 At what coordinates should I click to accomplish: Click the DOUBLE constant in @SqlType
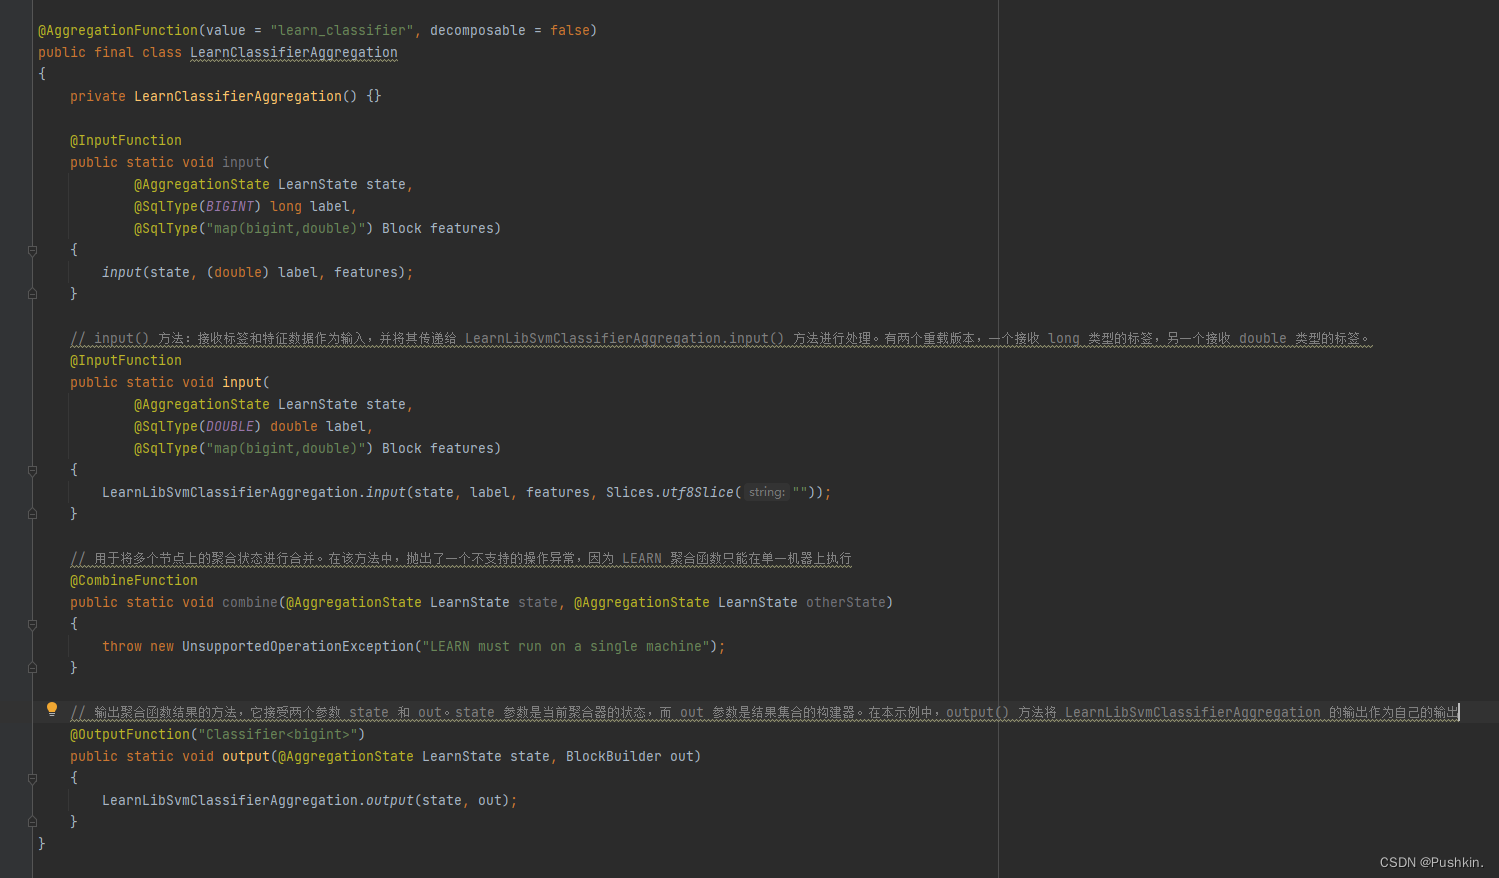coord(230,427)
